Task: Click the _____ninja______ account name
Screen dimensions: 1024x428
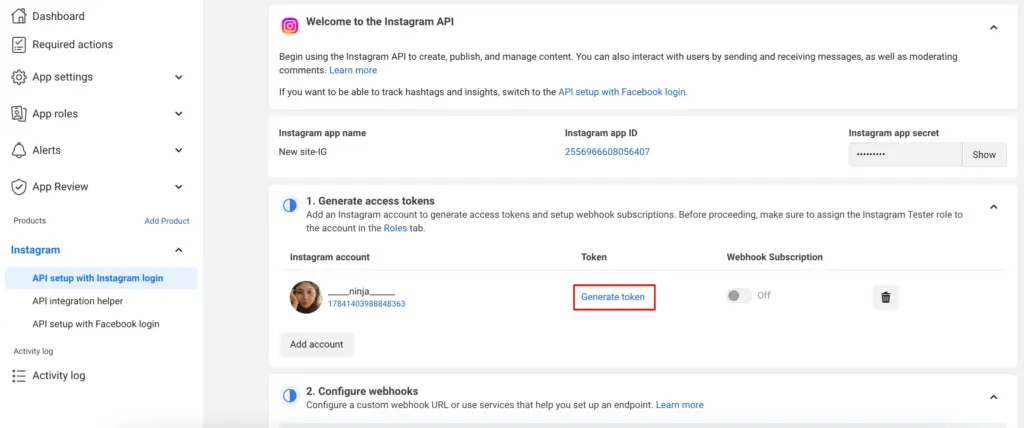Action: (x=361, y=291)
